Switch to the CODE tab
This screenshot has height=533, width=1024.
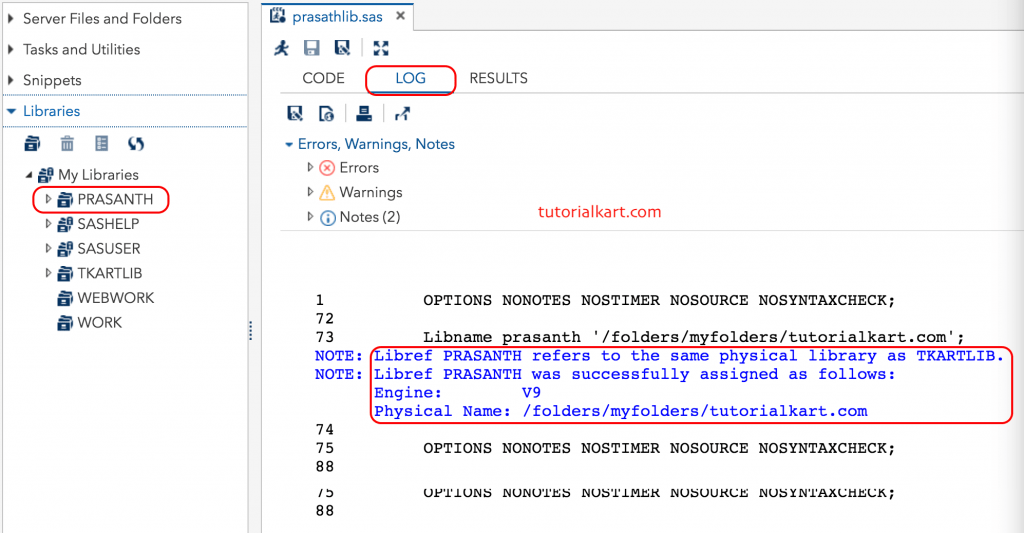click(323, 78)
